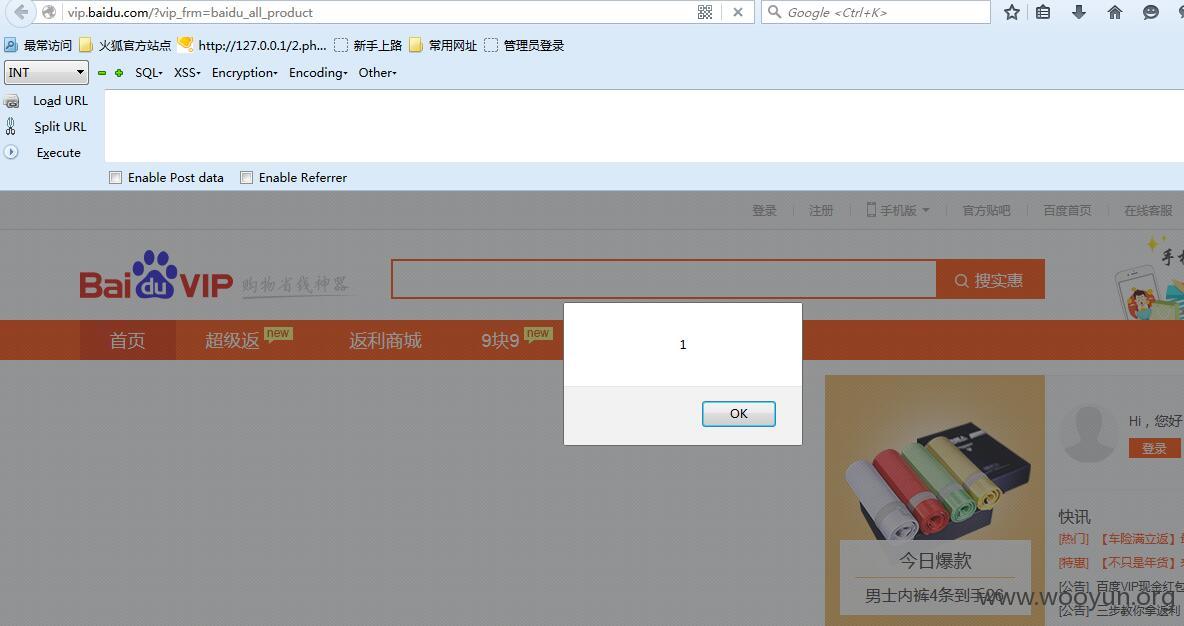The width and height of the screenshot is (1184, 626).
Task: Enable Post data checkbox
Action: click(x=116, y=177)
